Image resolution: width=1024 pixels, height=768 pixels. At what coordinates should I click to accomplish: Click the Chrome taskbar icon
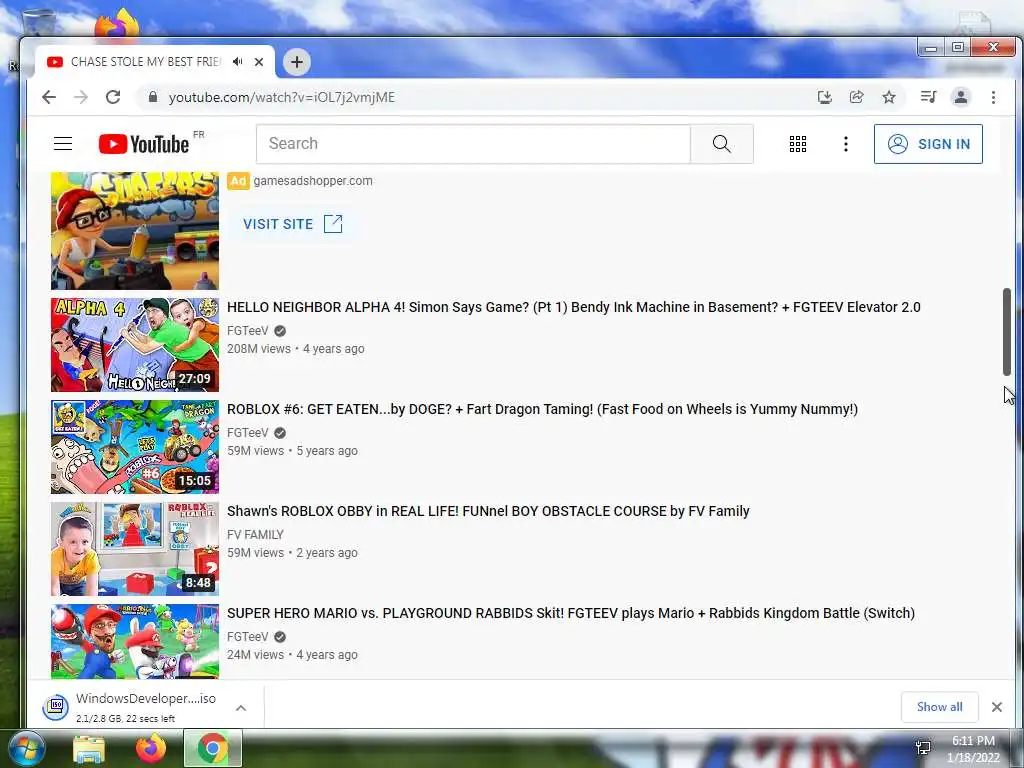[212, 748]
